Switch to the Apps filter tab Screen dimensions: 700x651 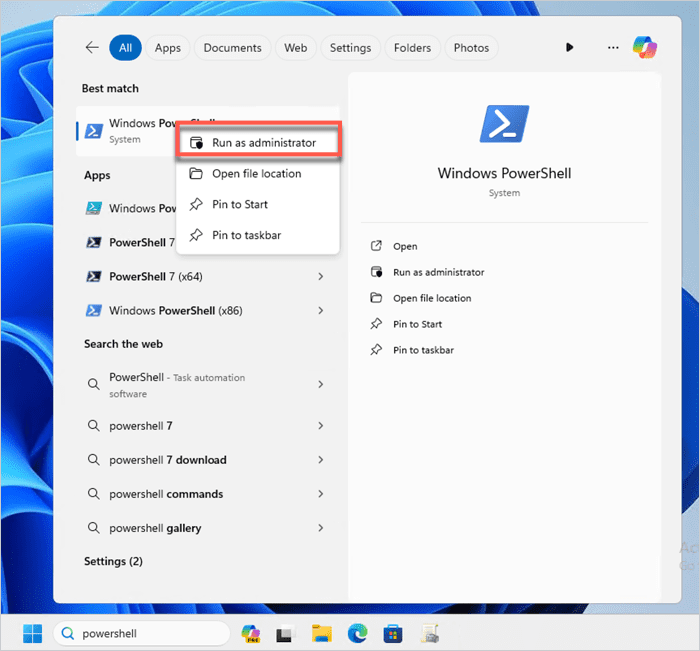[x=168, y=48]
